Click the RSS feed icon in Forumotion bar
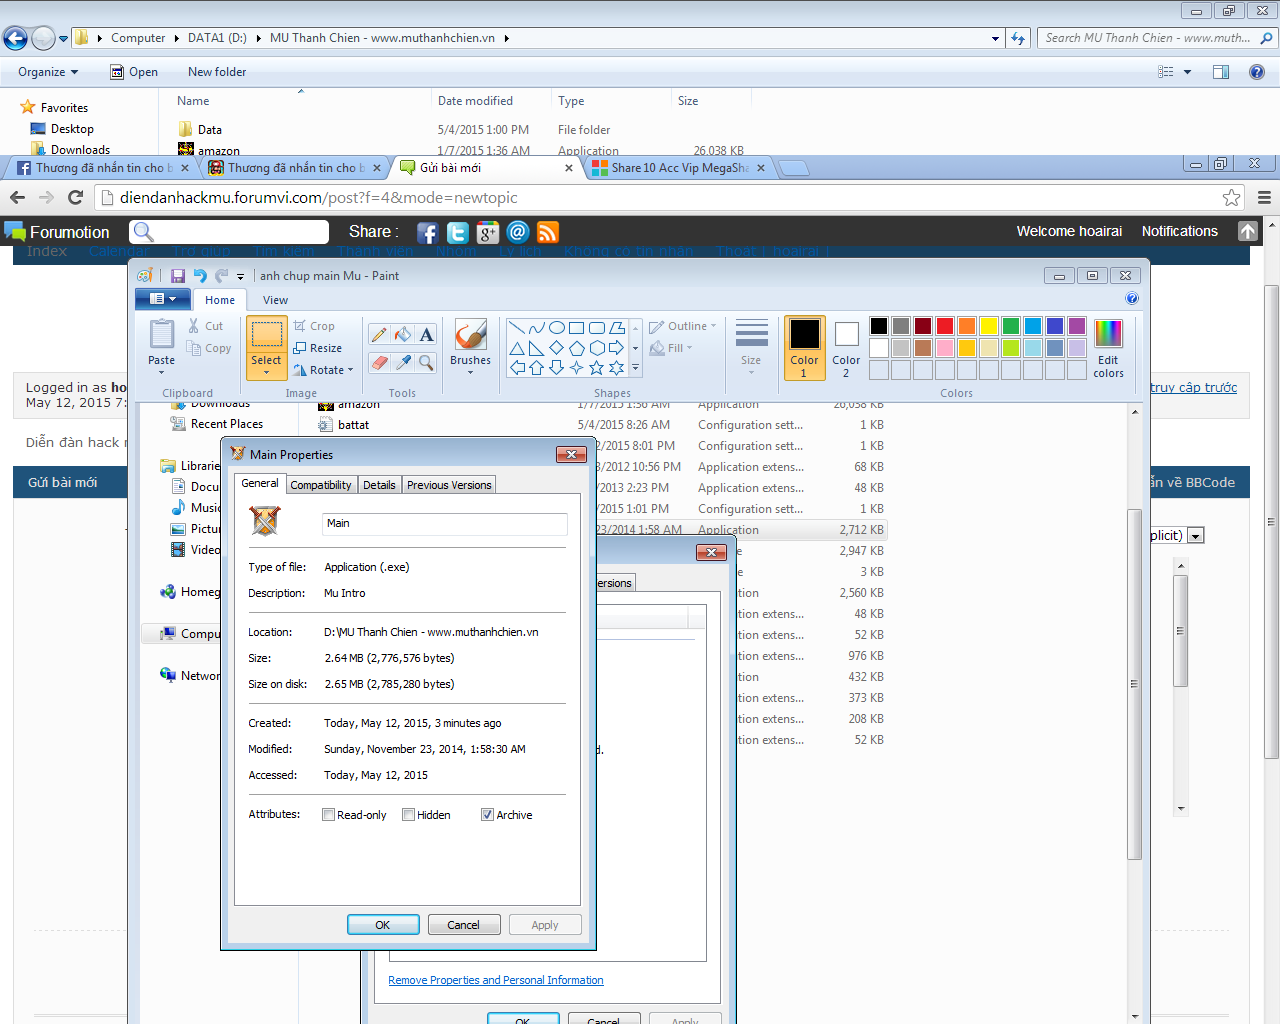This screenshot has width=1280, height=1024. pos(548,233)
